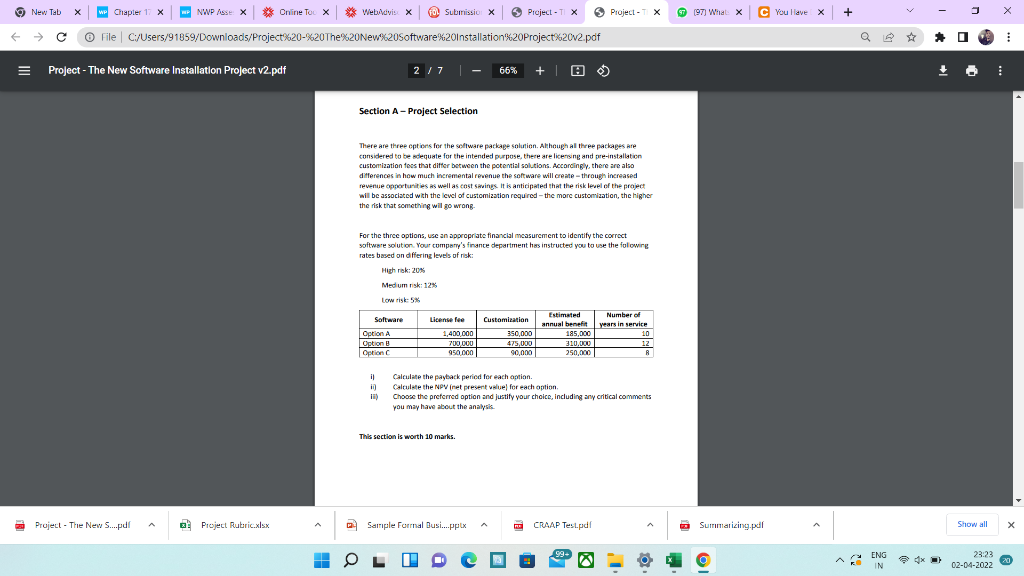Expand the Project Rubric.xlsx download options

point(318,524)
